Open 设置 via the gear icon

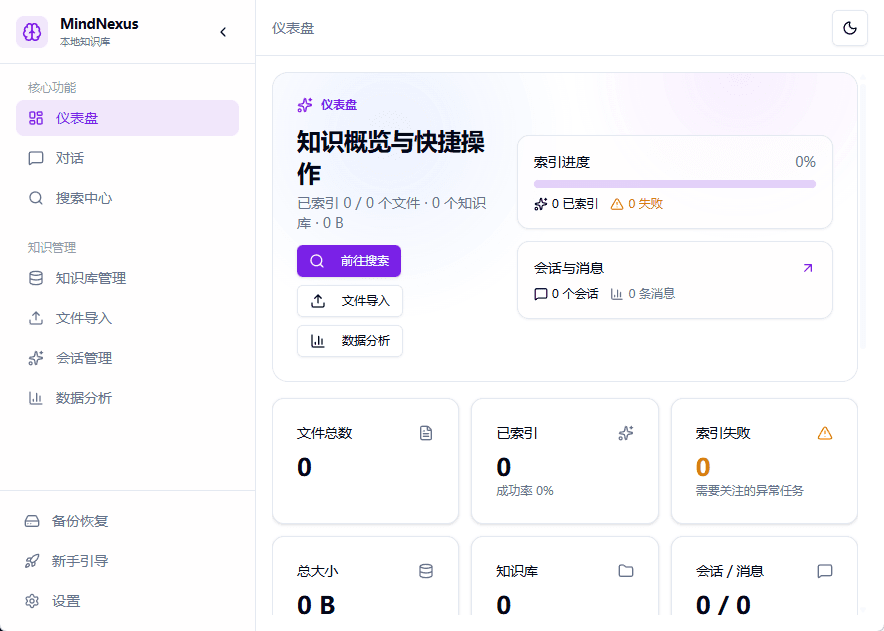tap(32, 601)
